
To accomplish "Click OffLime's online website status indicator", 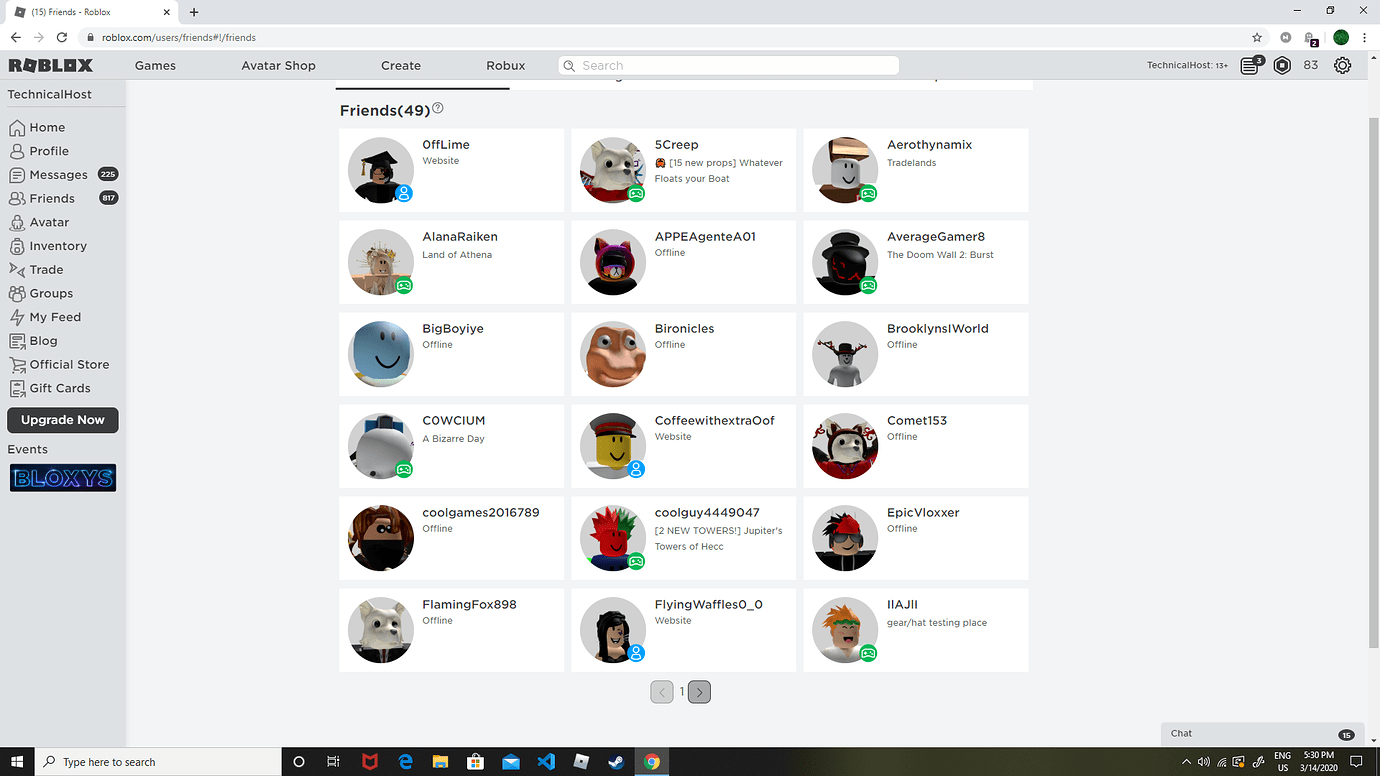I will click(x=404, y=194).
